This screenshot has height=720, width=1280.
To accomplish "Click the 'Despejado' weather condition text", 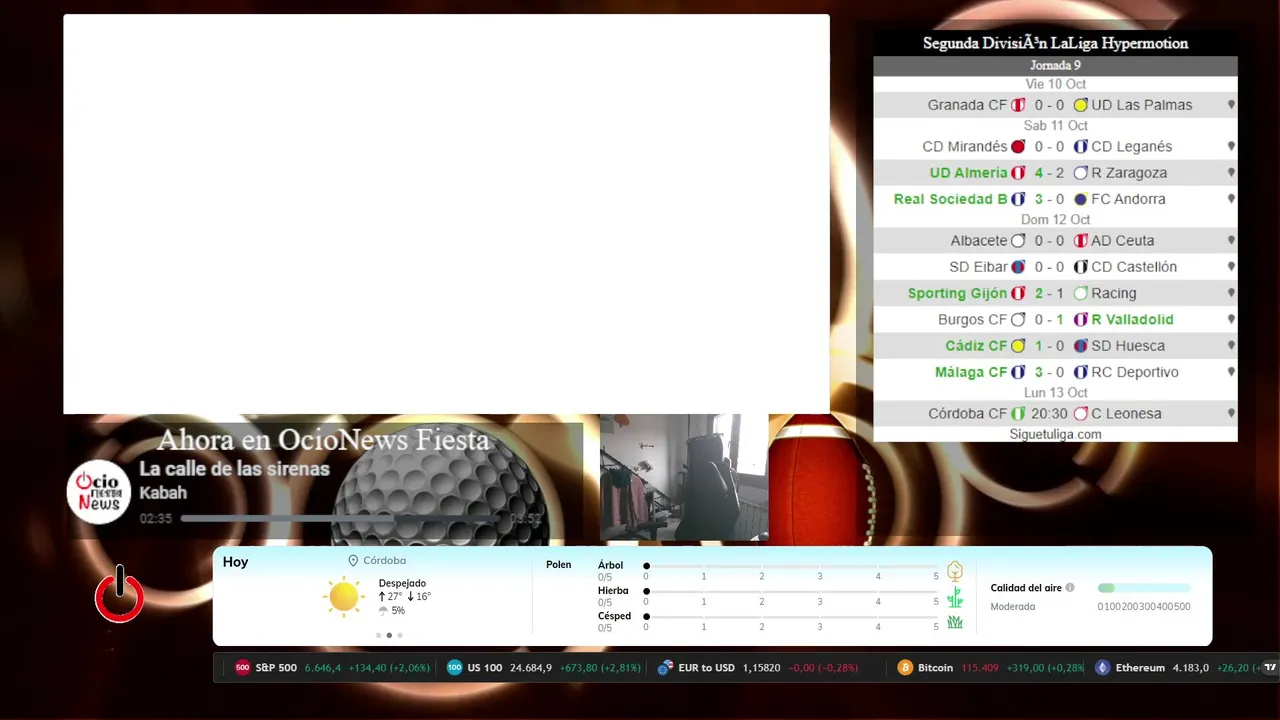I will [402, 583].
